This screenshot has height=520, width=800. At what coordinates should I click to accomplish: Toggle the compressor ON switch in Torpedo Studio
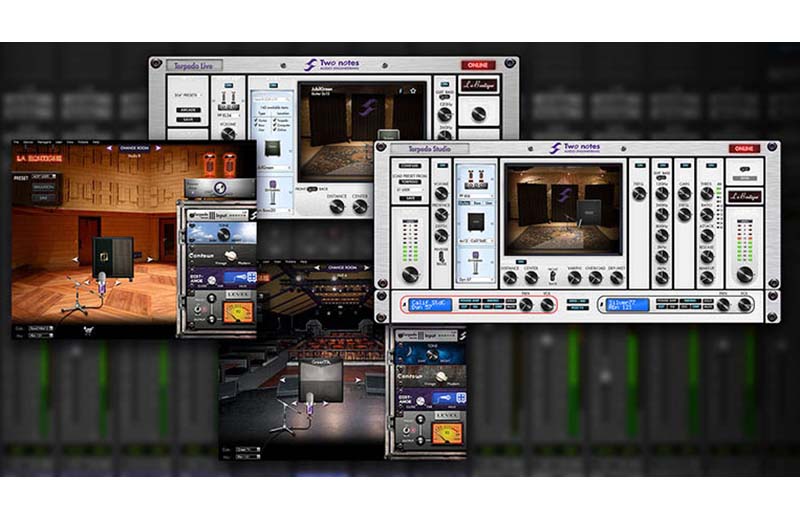711,166
